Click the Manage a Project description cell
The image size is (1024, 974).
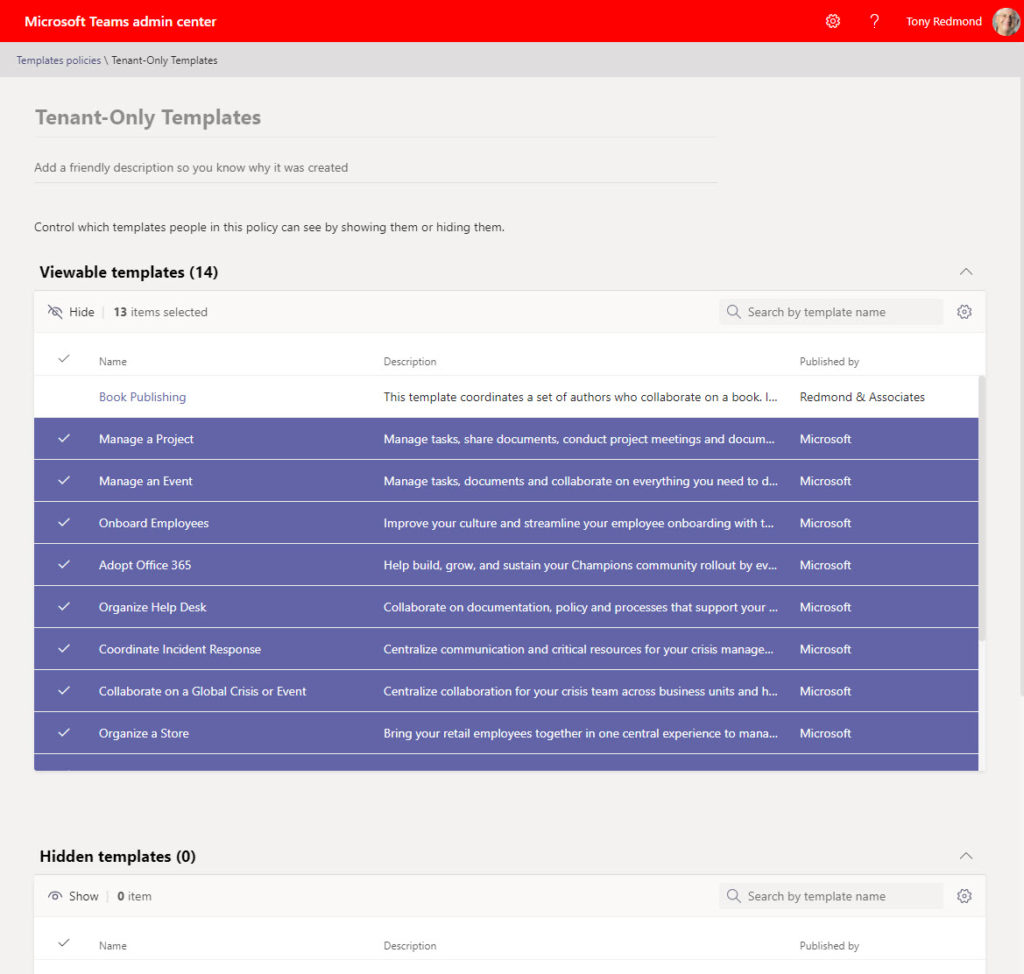[579, 439]
